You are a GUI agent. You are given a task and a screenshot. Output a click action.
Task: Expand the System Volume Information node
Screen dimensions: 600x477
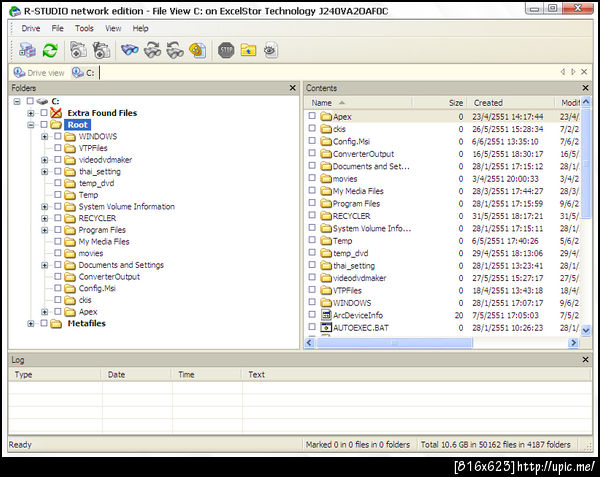[44, 207]
